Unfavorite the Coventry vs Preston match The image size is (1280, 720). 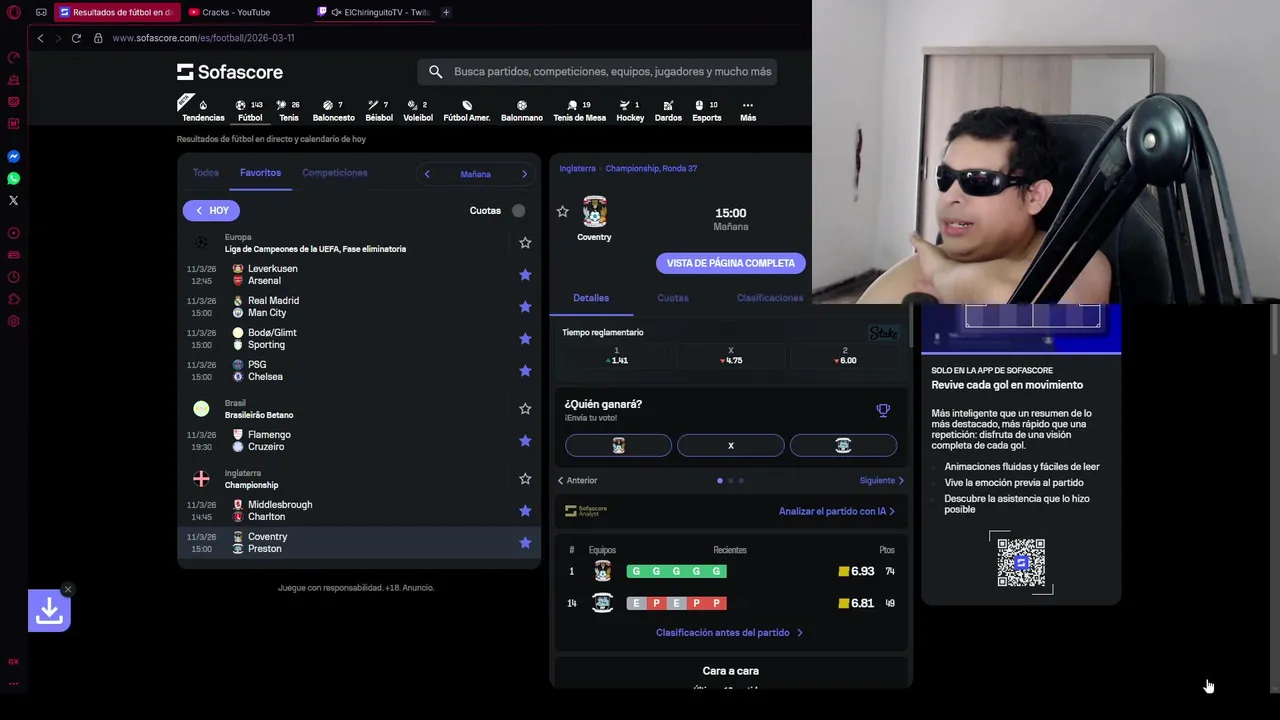coord(525,543)
